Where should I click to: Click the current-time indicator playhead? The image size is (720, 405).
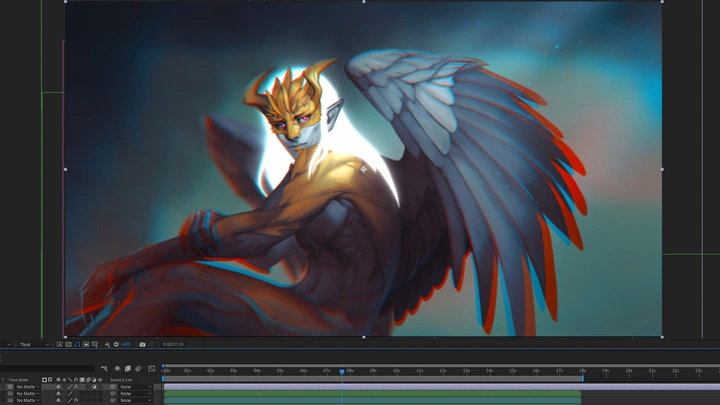(342, 371)
